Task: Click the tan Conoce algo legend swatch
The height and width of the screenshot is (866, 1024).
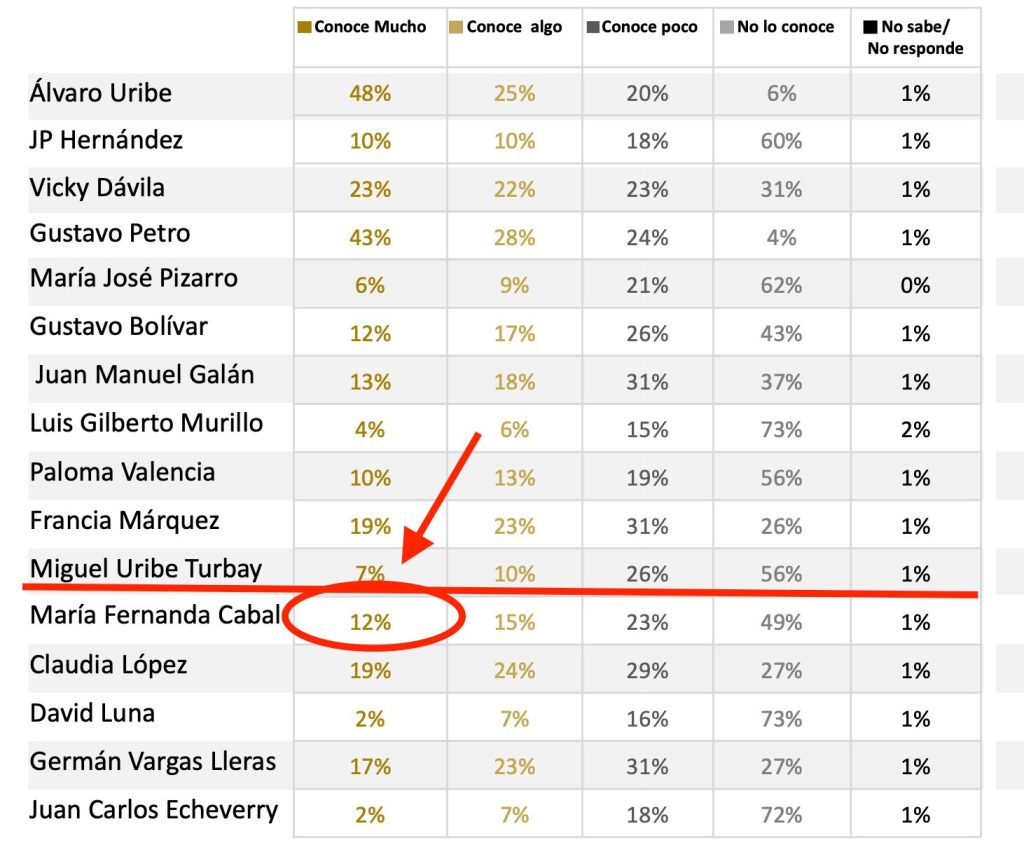Action: pos(458,27)
